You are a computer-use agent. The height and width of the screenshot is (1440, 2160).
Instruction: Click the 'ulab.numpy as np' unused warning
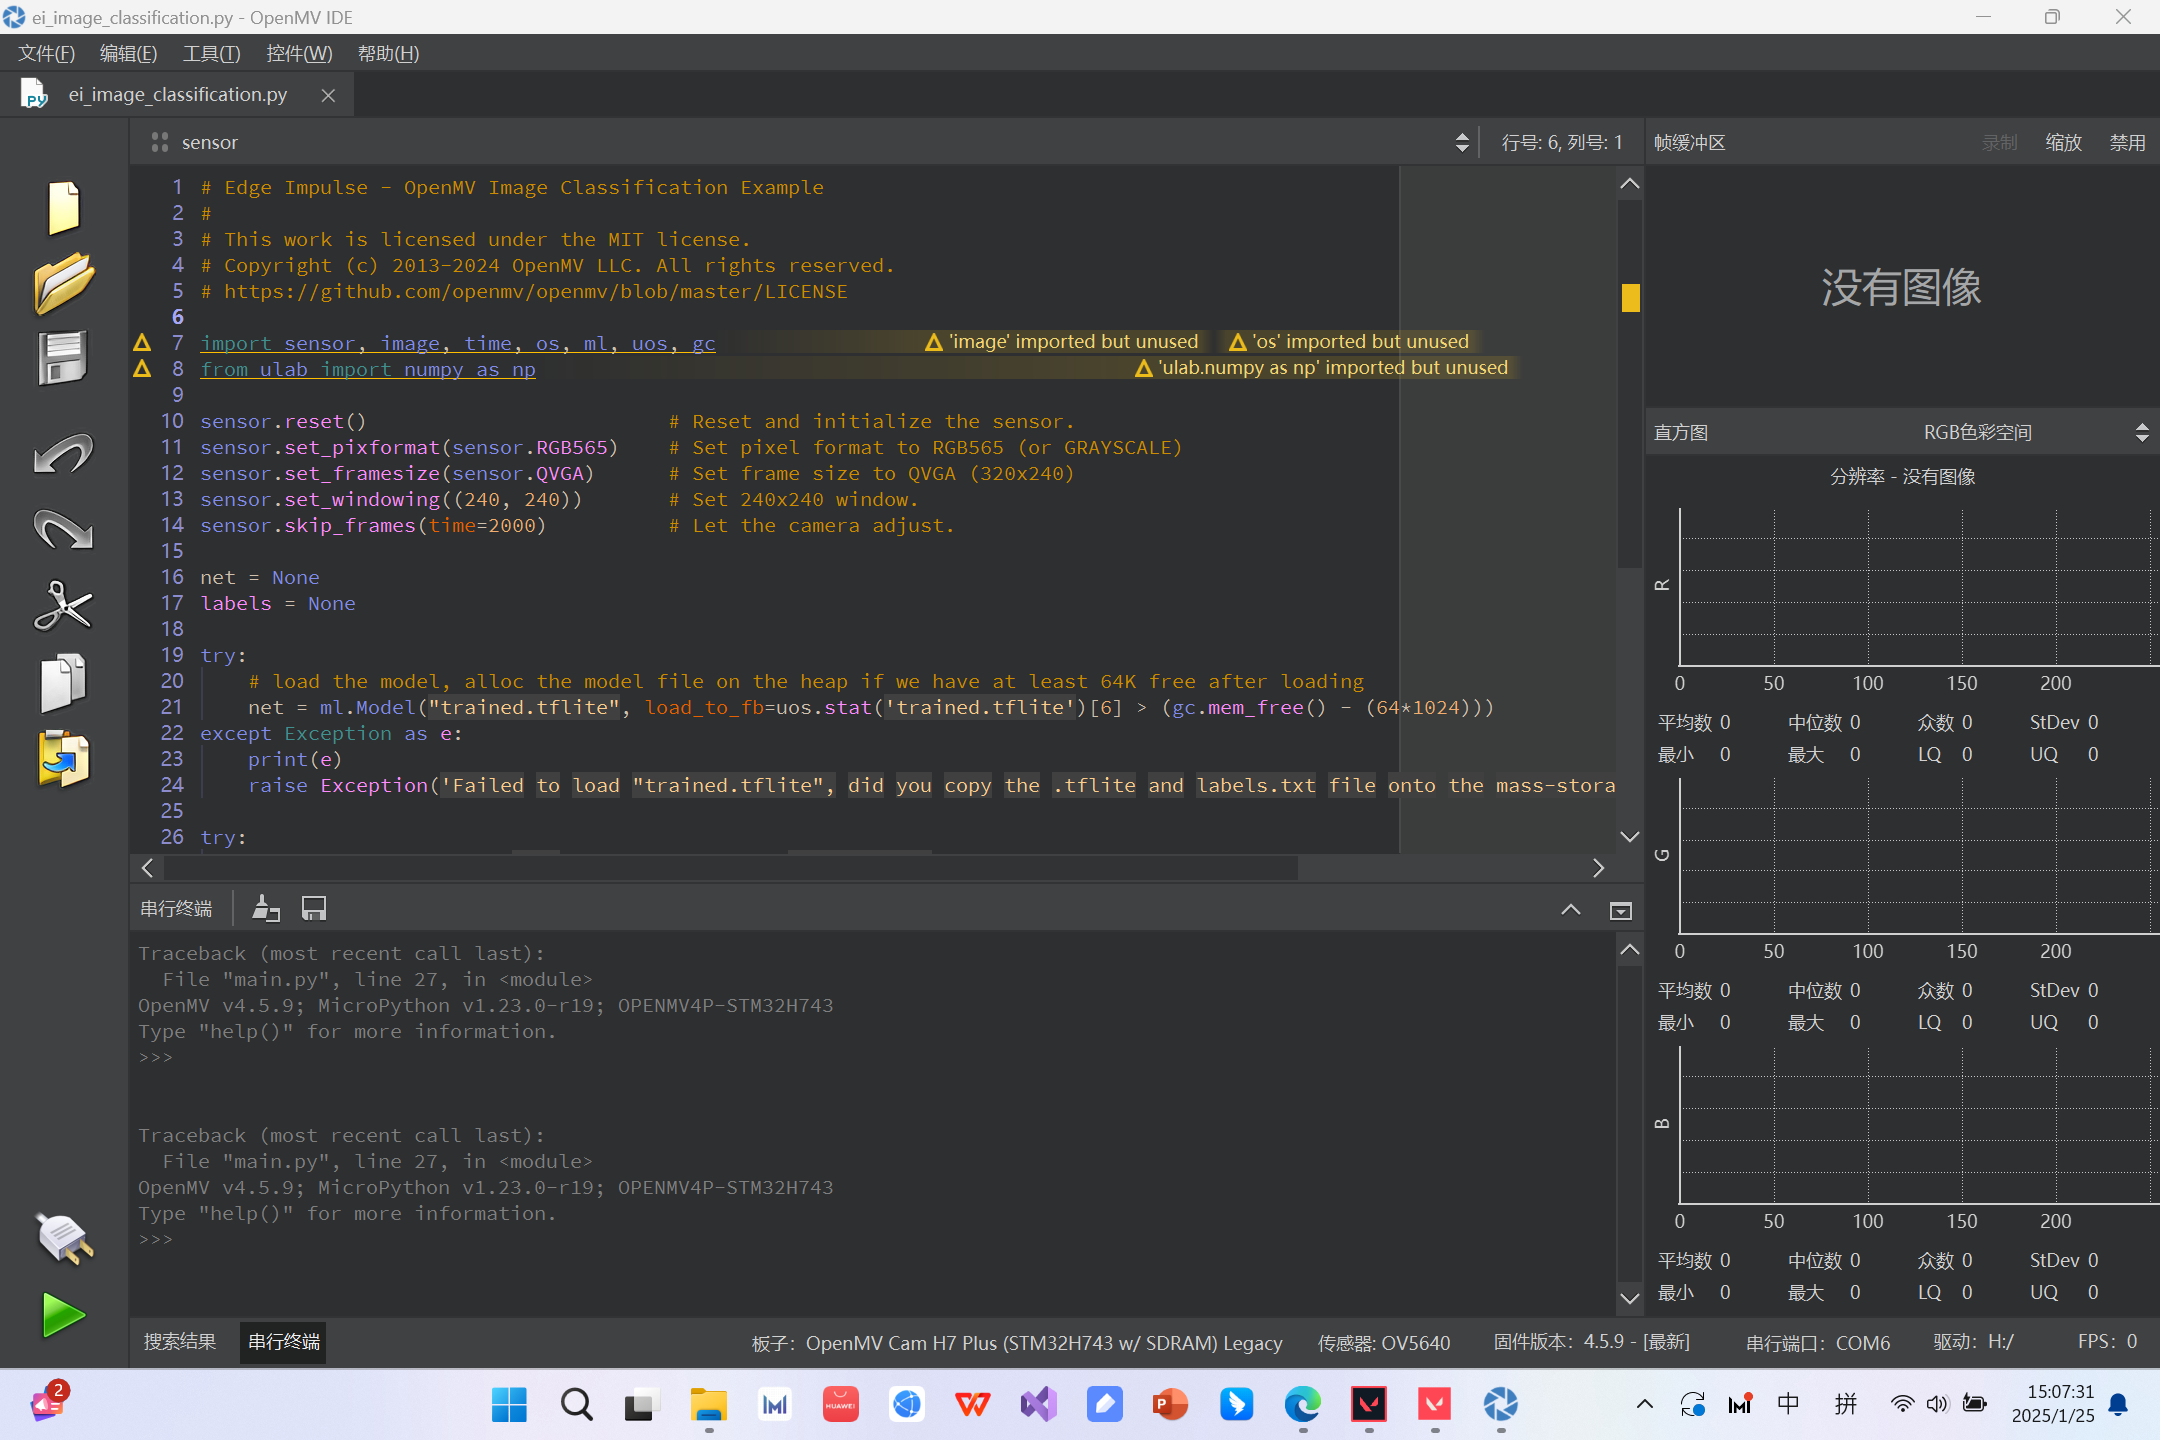click(1323, 368)
